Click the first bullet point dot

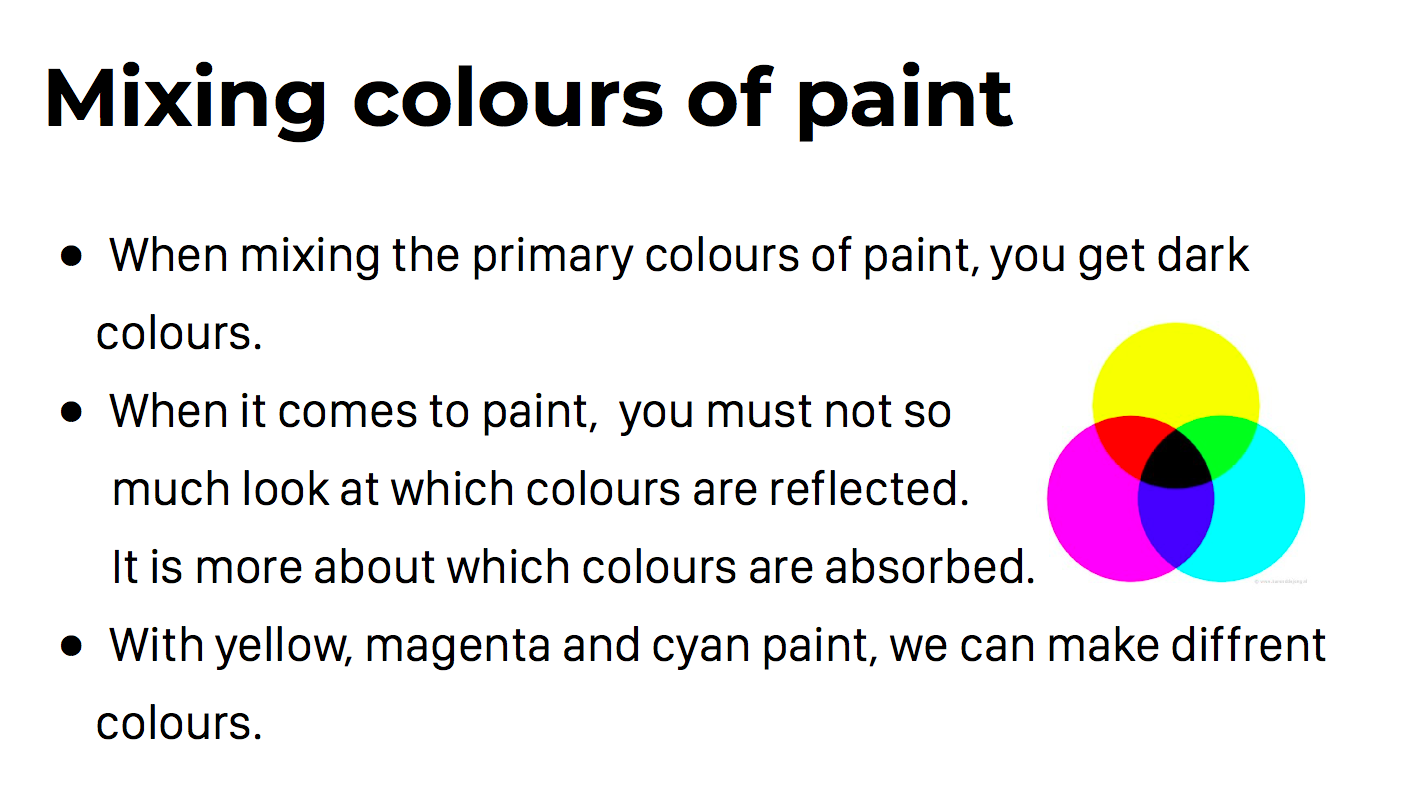(71, 257)
